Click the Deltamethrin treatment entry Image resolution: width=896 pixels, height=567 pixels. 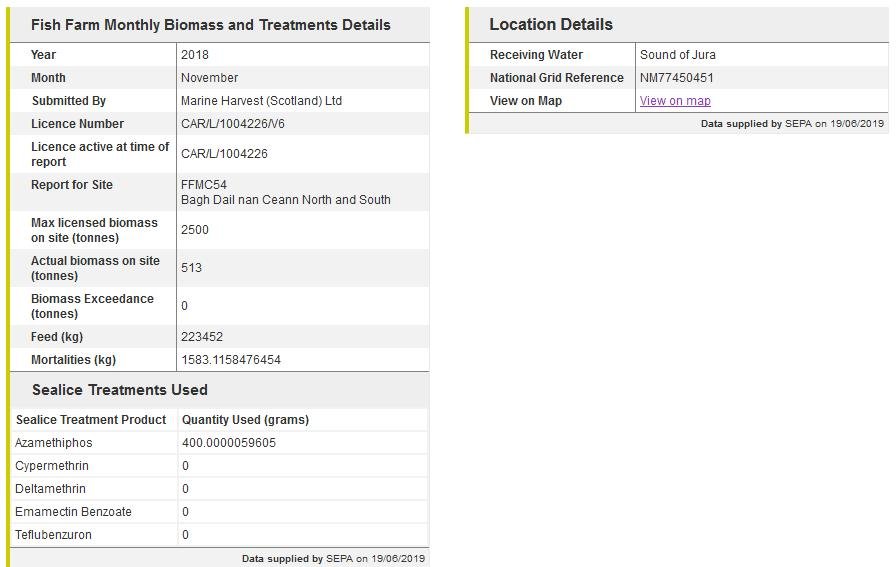point(51,489)
